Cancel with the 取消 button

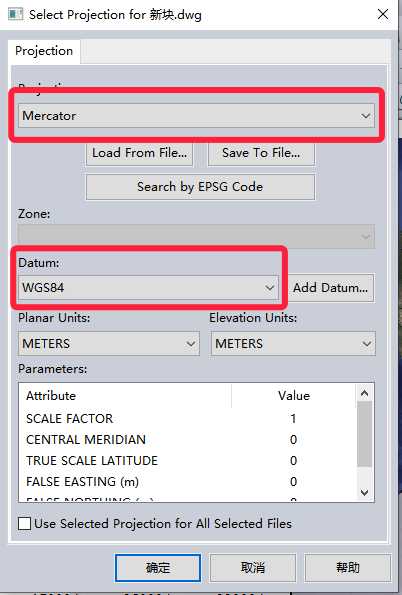(253, 568)
